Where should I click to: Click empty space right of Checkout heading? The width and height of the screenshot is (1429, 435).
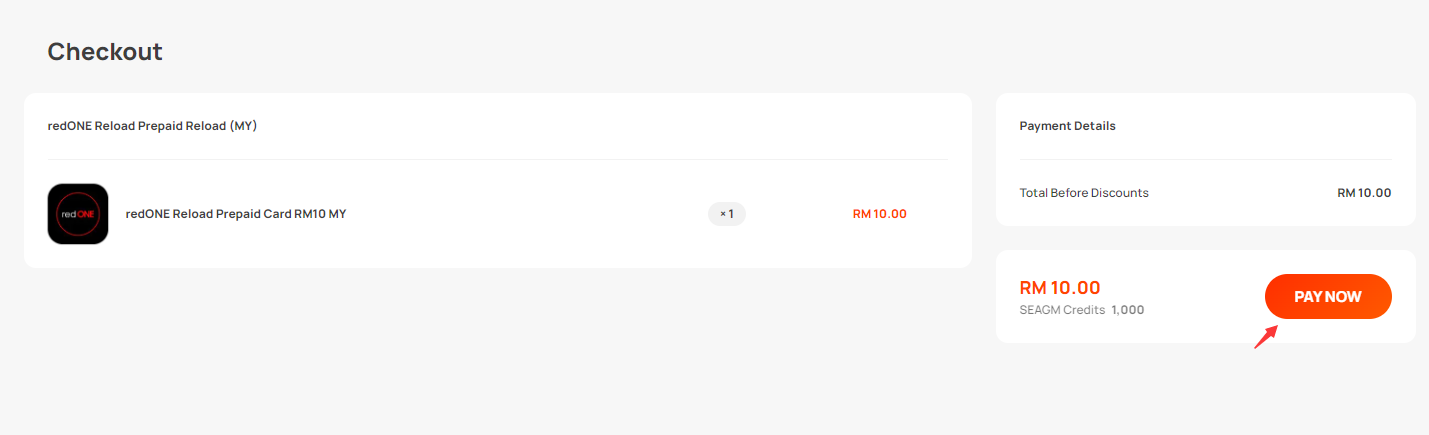(700, 52)
